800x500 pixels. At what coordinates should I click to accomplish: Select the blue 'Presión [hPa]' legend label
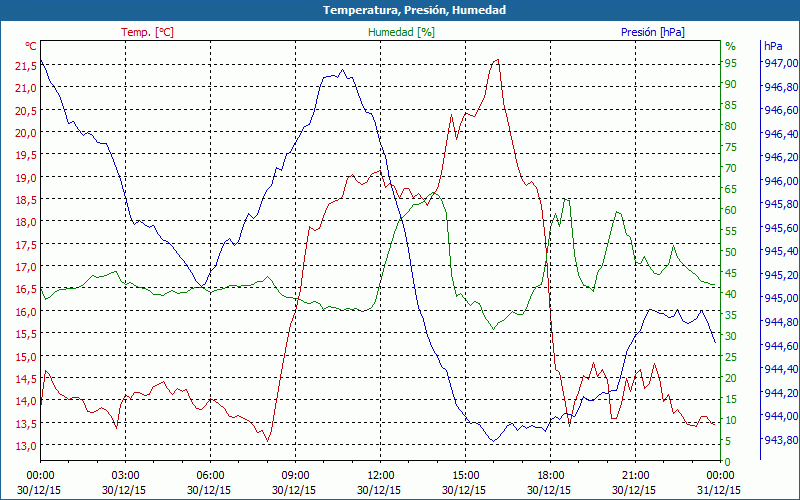(x=653, y=32)
